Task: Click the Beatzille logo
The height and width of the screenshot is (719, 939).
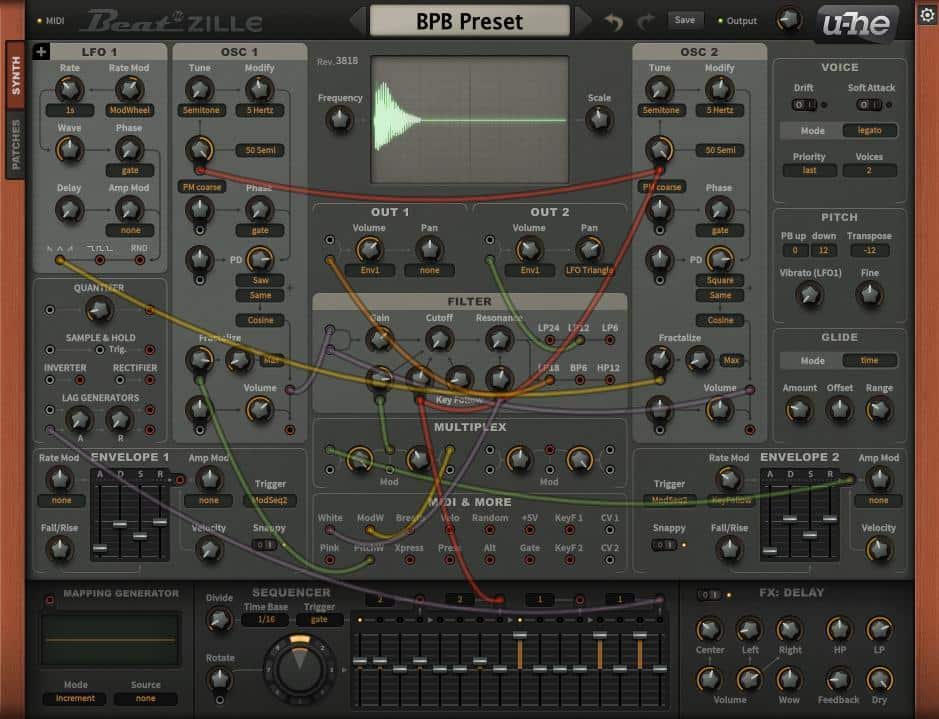Action: (x=172, y=21)
